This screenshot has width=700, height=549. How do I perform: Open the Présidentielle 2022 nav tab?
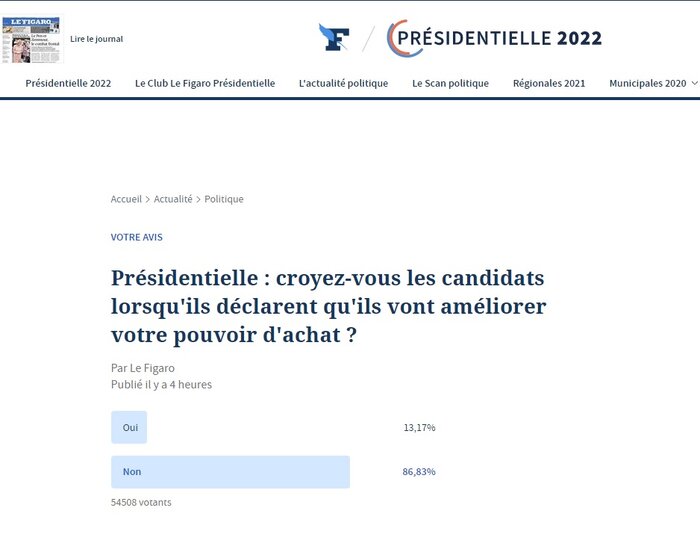[68, 83]
